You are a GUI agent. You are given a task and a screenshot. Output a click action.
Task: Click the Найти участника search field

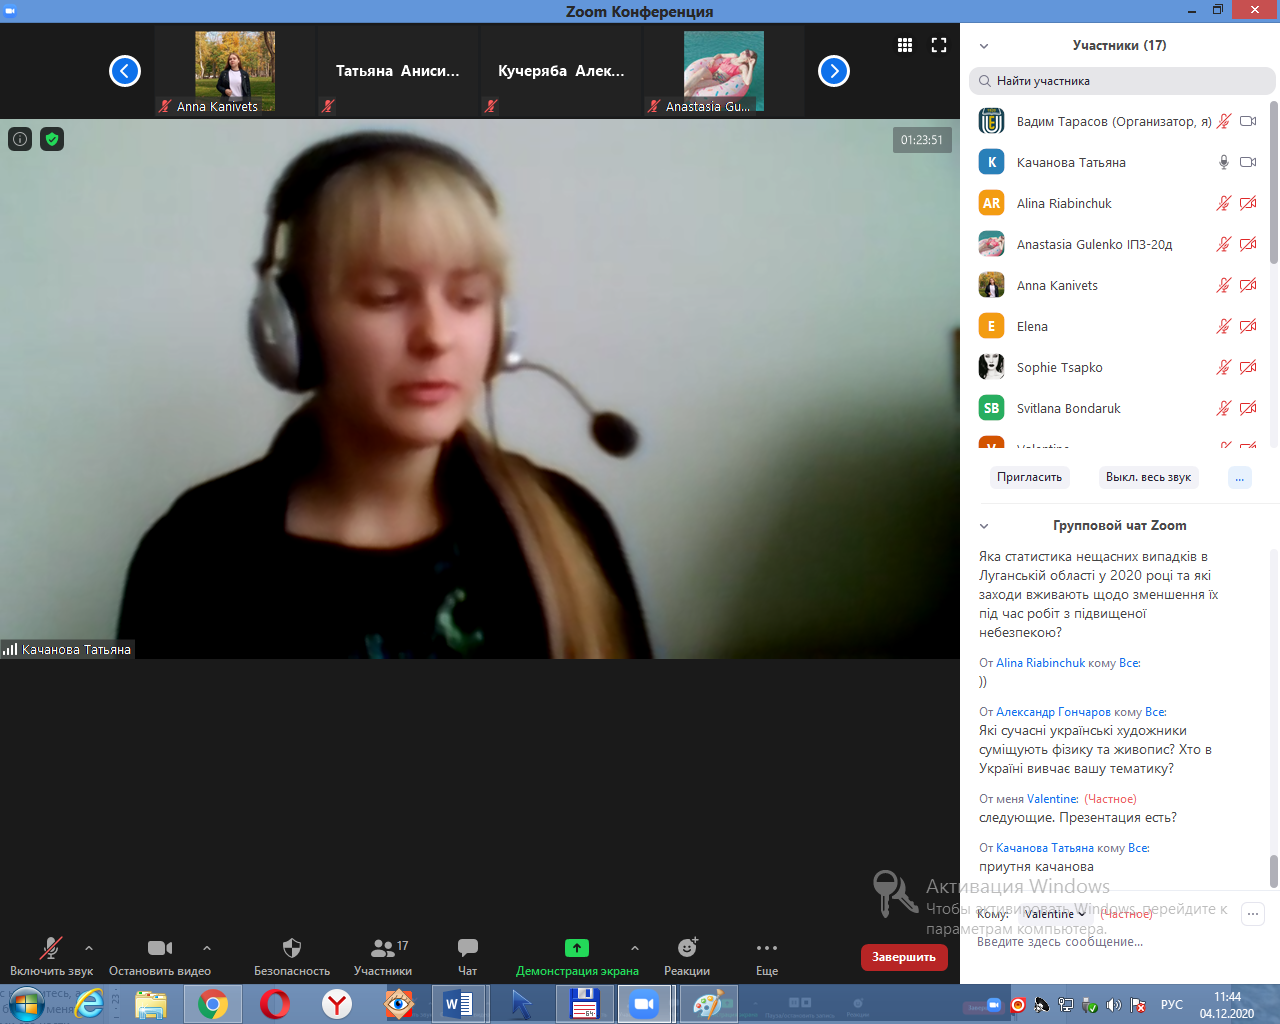click(x=1122, y=81)
